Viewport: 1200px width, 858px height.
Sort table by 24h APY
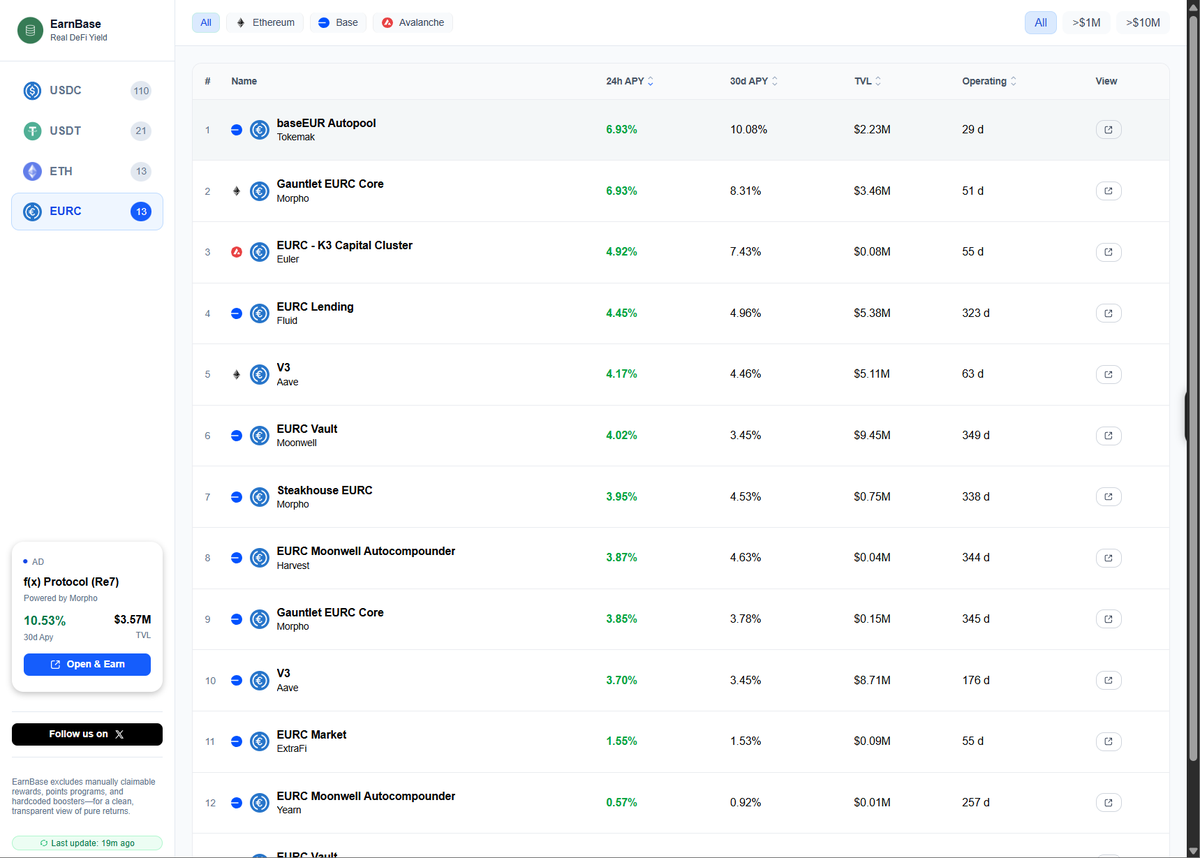630,81
